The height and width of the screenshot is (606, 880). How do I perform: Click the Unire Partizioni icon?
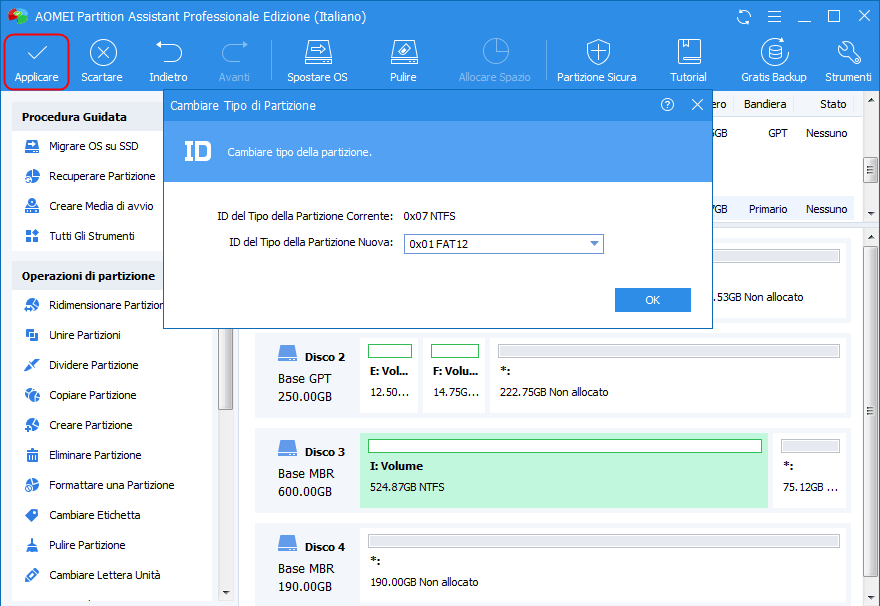pos(32,335)
